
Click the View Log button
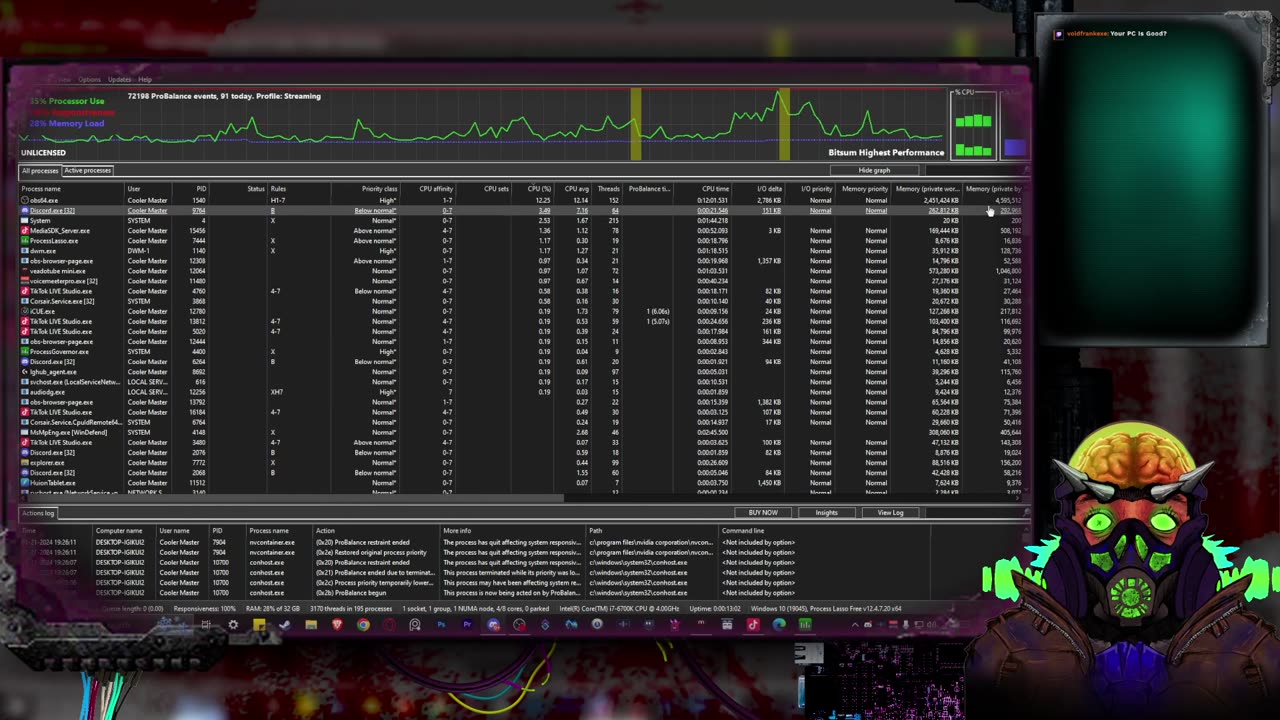tap(890, 512)
